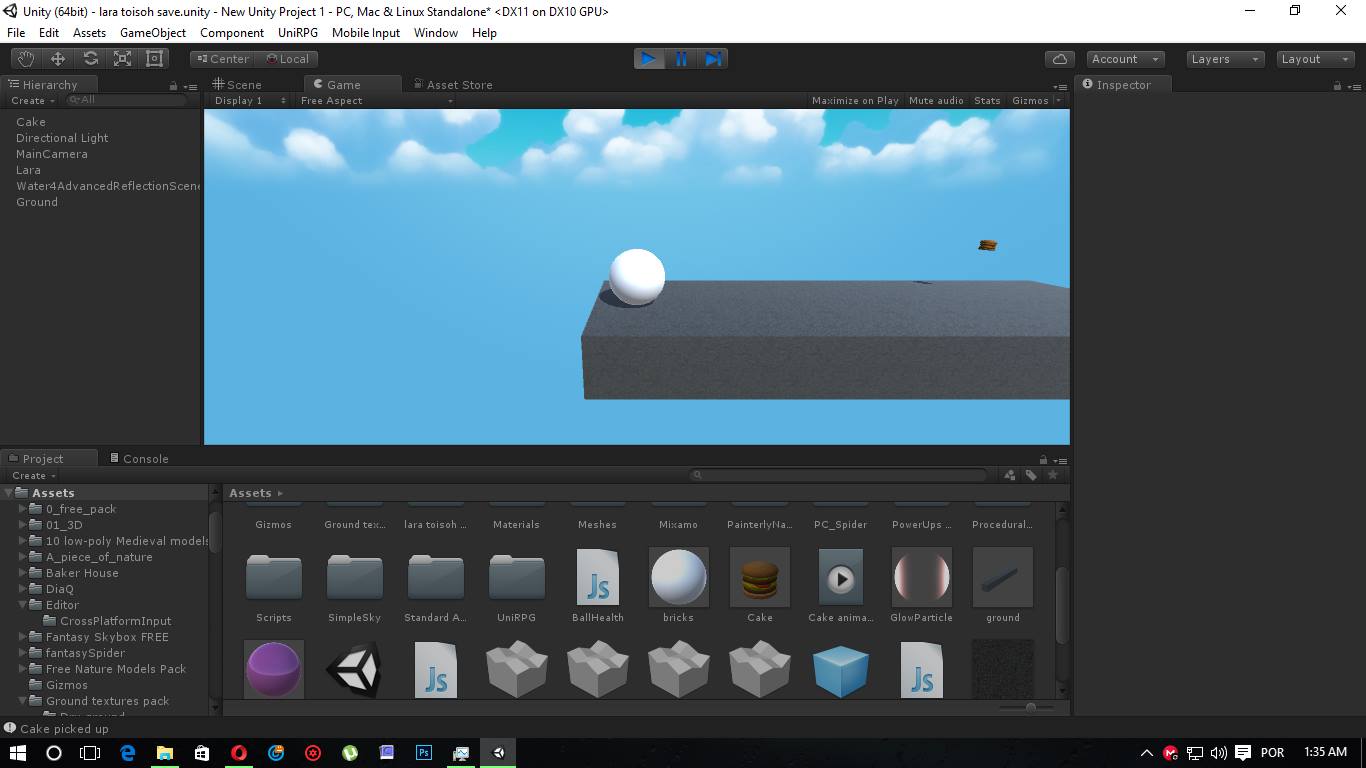Click Search by Type icon in Project

(x=1009, y=475)
